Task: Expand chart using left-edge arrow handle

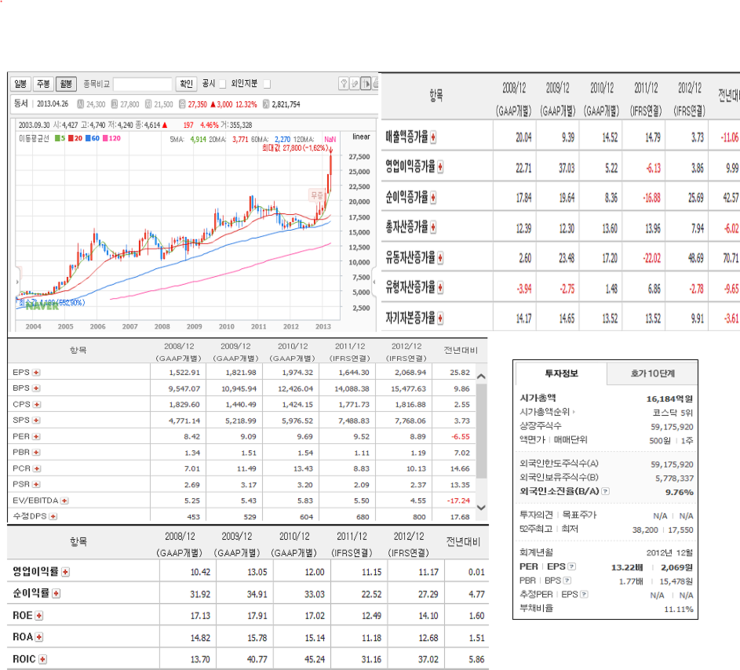Action: (18, 282)
